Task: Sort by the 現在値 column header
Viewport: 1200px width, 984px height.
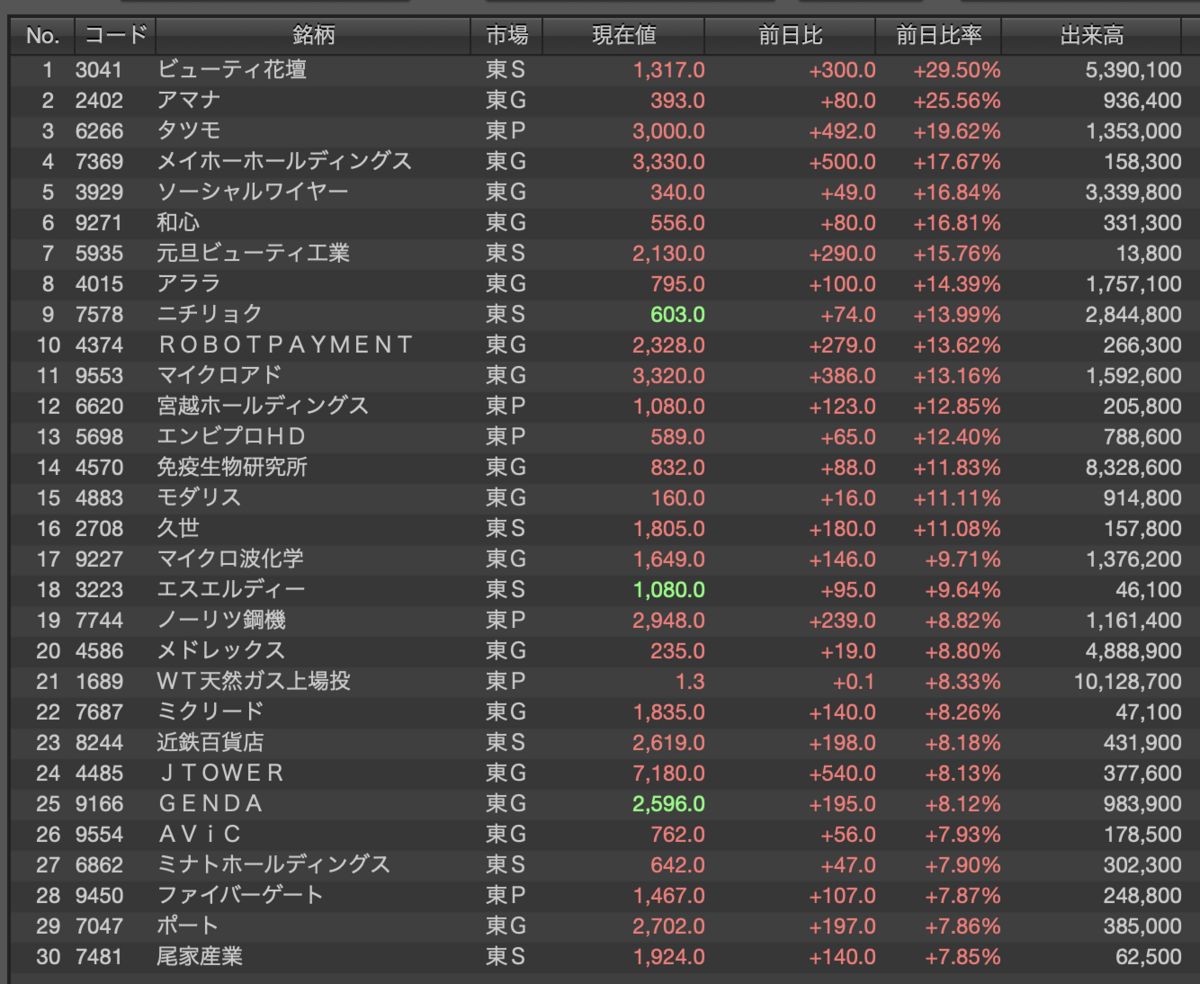Action: 624,36
